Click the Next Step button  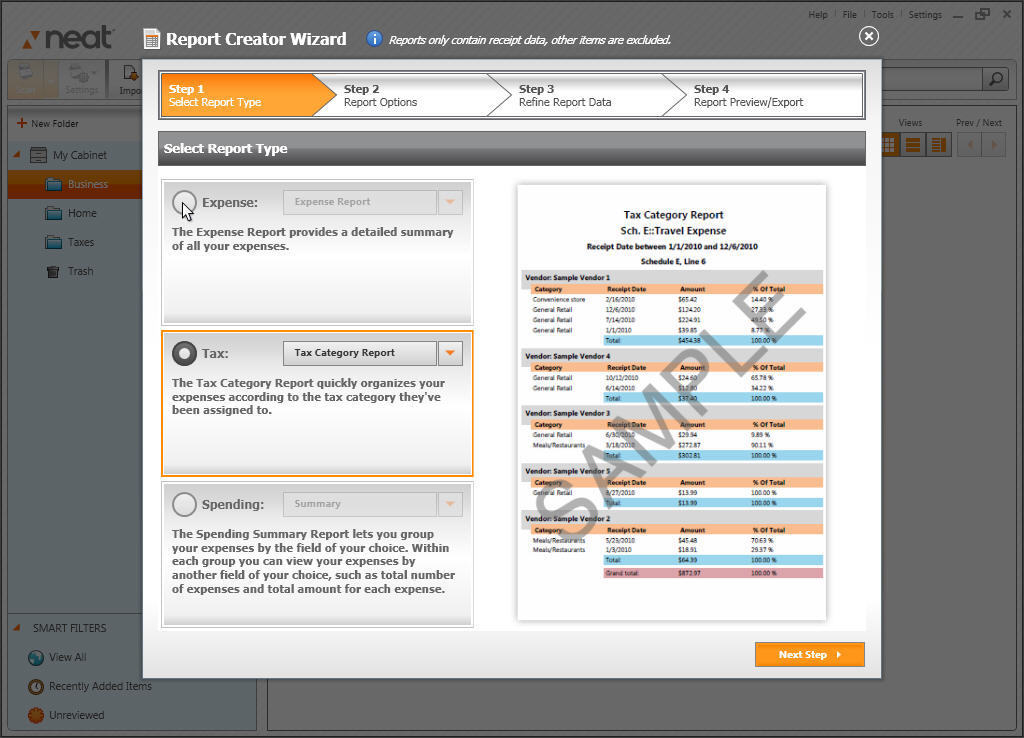(809, 654)
